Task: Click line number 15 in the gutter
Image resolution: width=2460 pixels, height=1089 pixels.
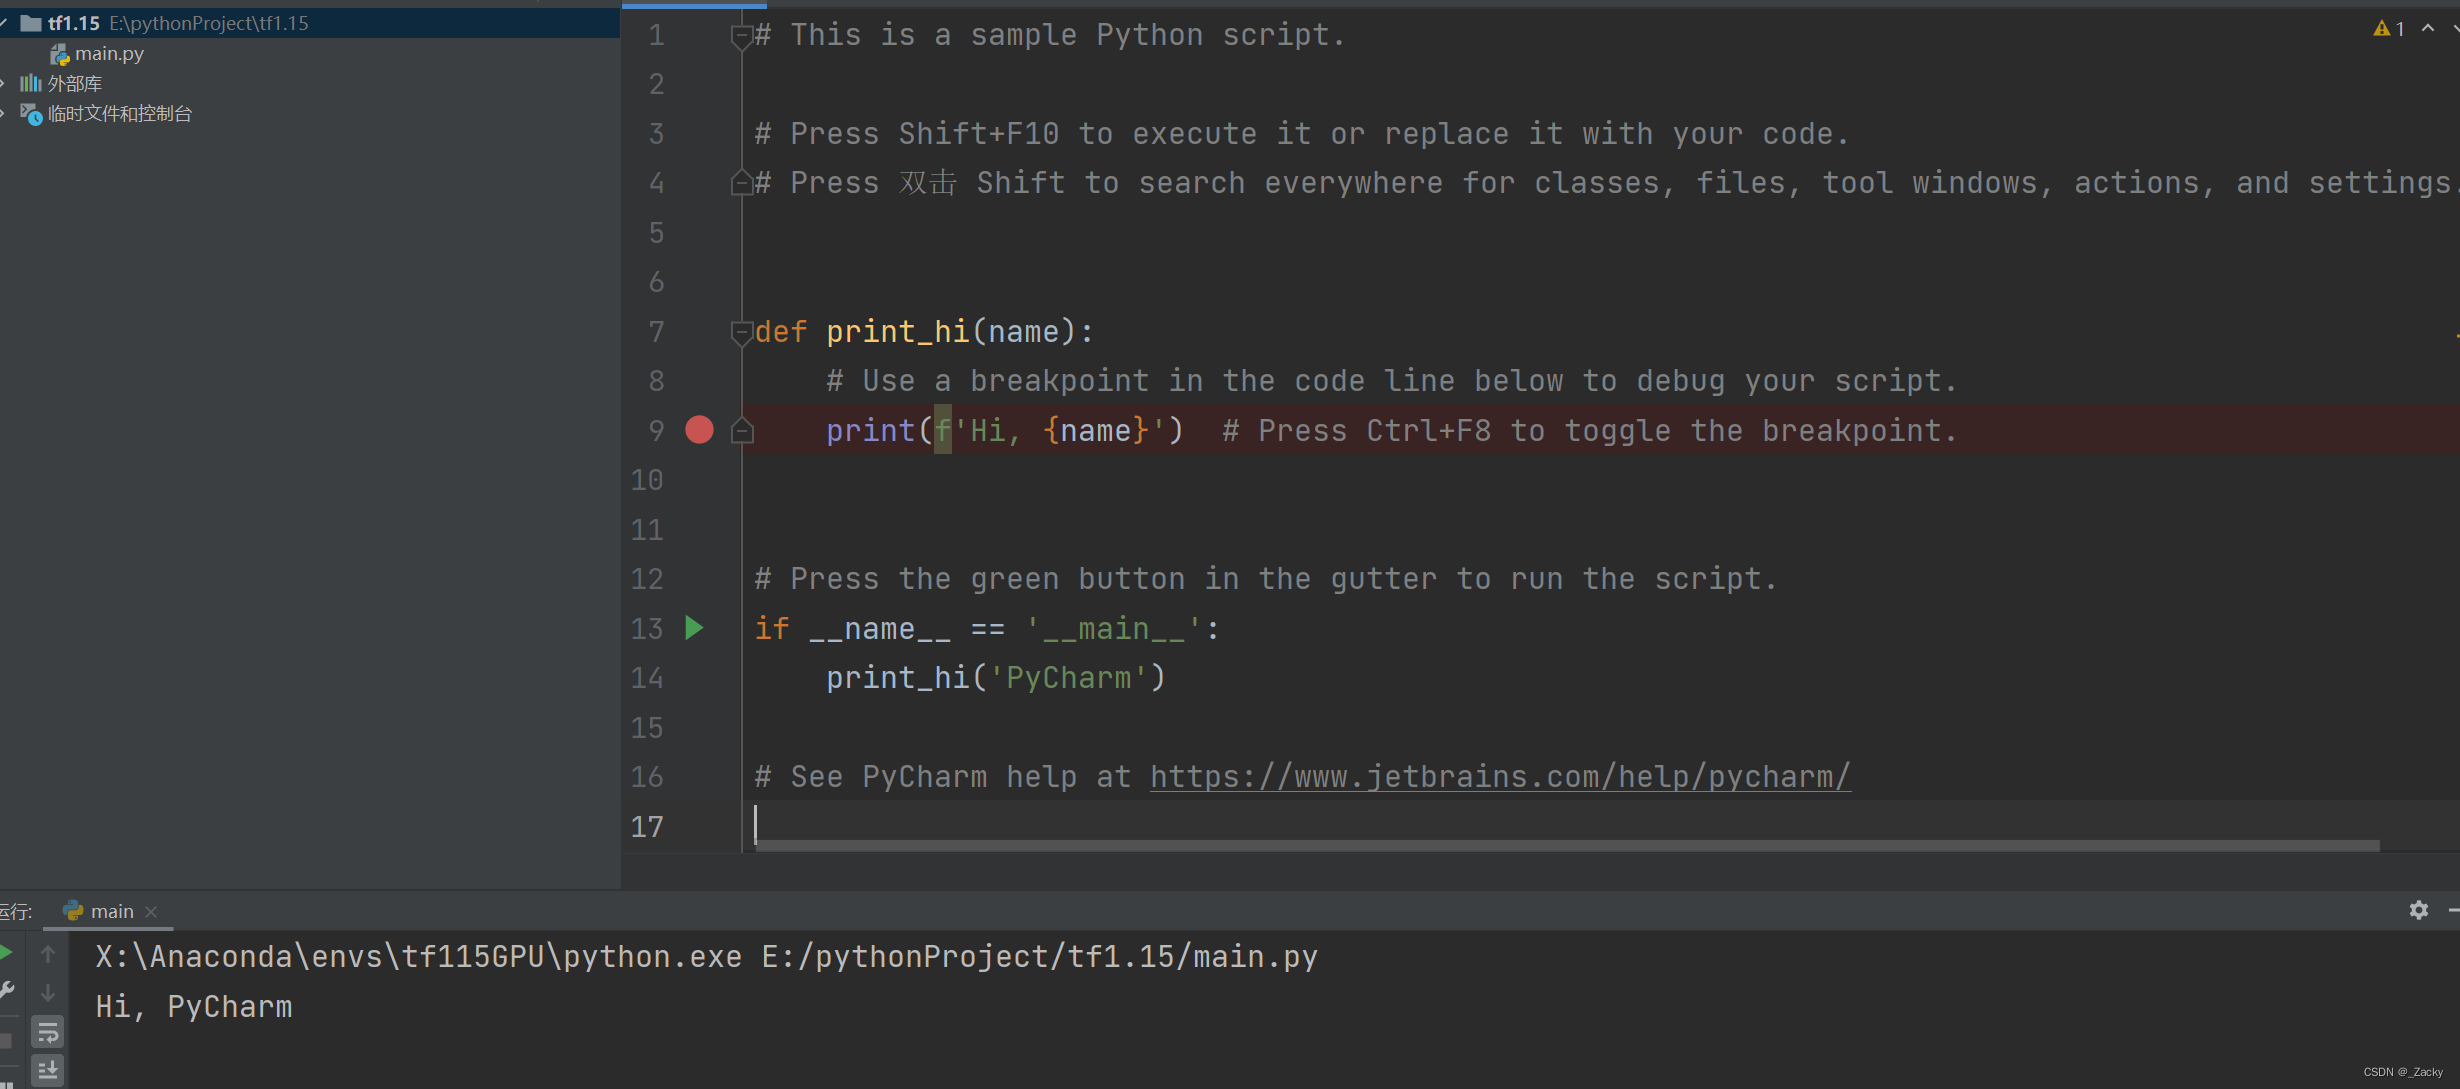Action: pos(647,728)
